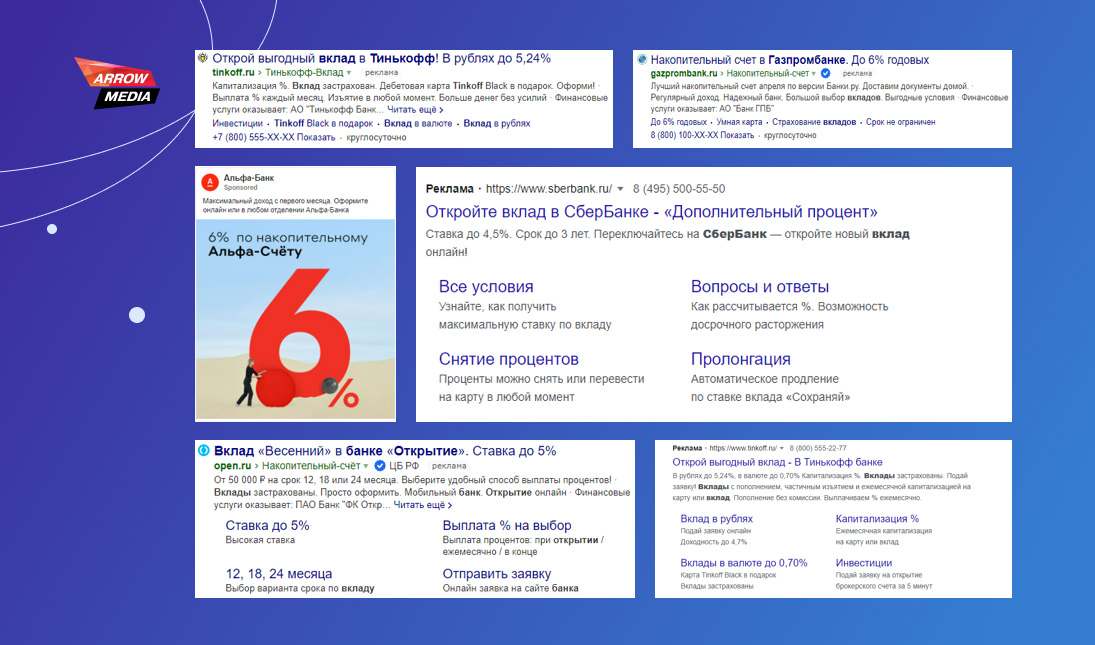
Task: Open the 'Tinkoff Black в подарок' sitelink
Action: tap(323, 124)
